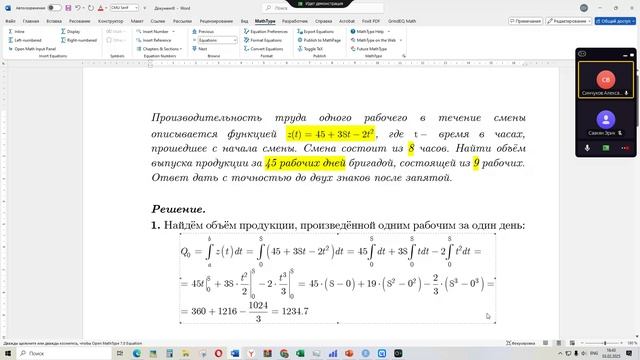Viewport: 640px width, 360px height.
Task: Click the Word search box
Action: click(322, 8)
